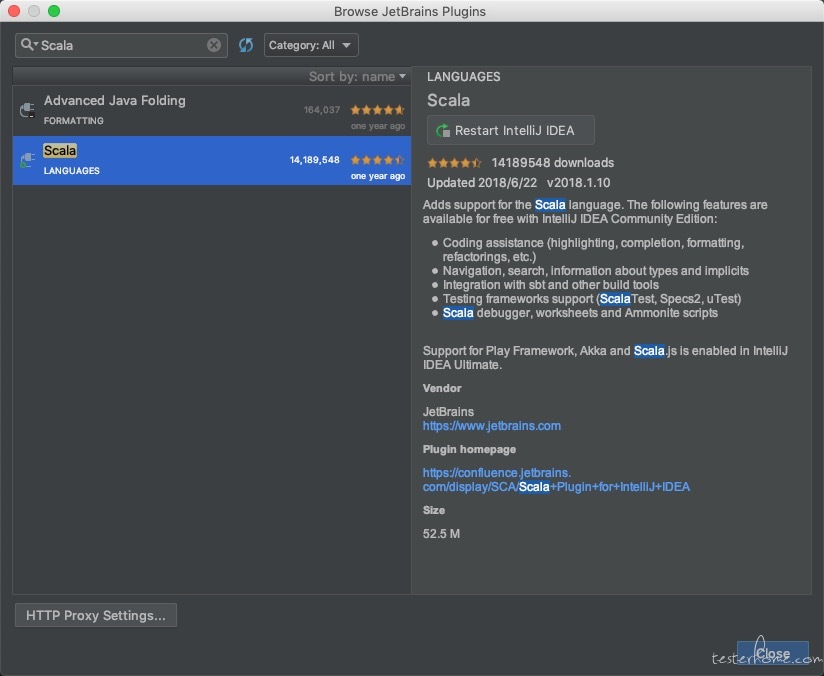Click the JetBrains vendor name
This screenshot has height=676, width=824.
point(448,412)
